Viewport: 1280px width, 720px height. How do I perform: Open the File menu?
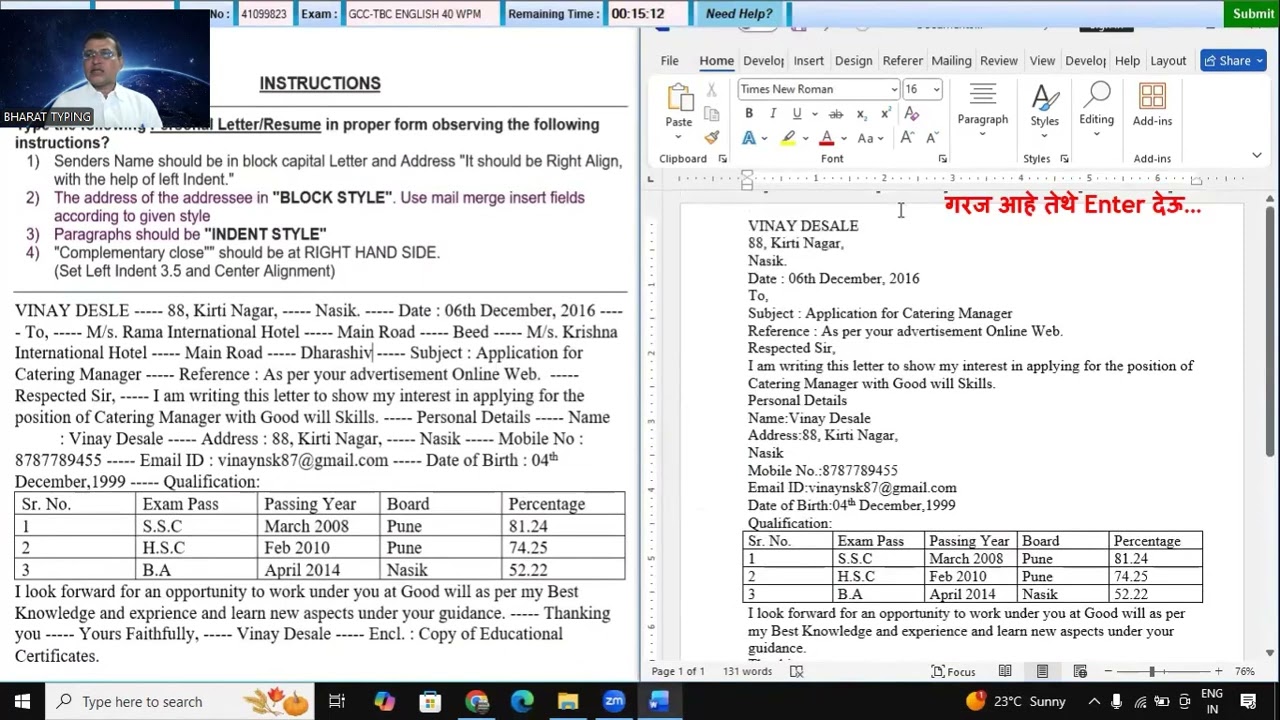click(x=669, y=61)
